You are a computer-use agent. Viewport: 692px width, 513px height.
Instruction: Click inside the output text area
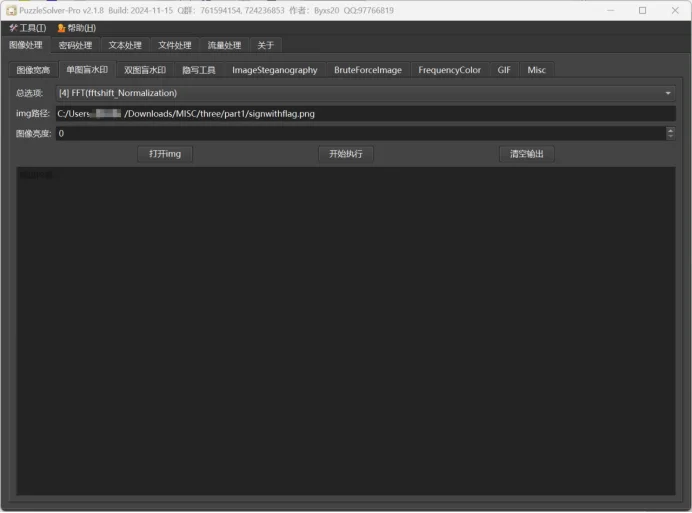(346, 330)
